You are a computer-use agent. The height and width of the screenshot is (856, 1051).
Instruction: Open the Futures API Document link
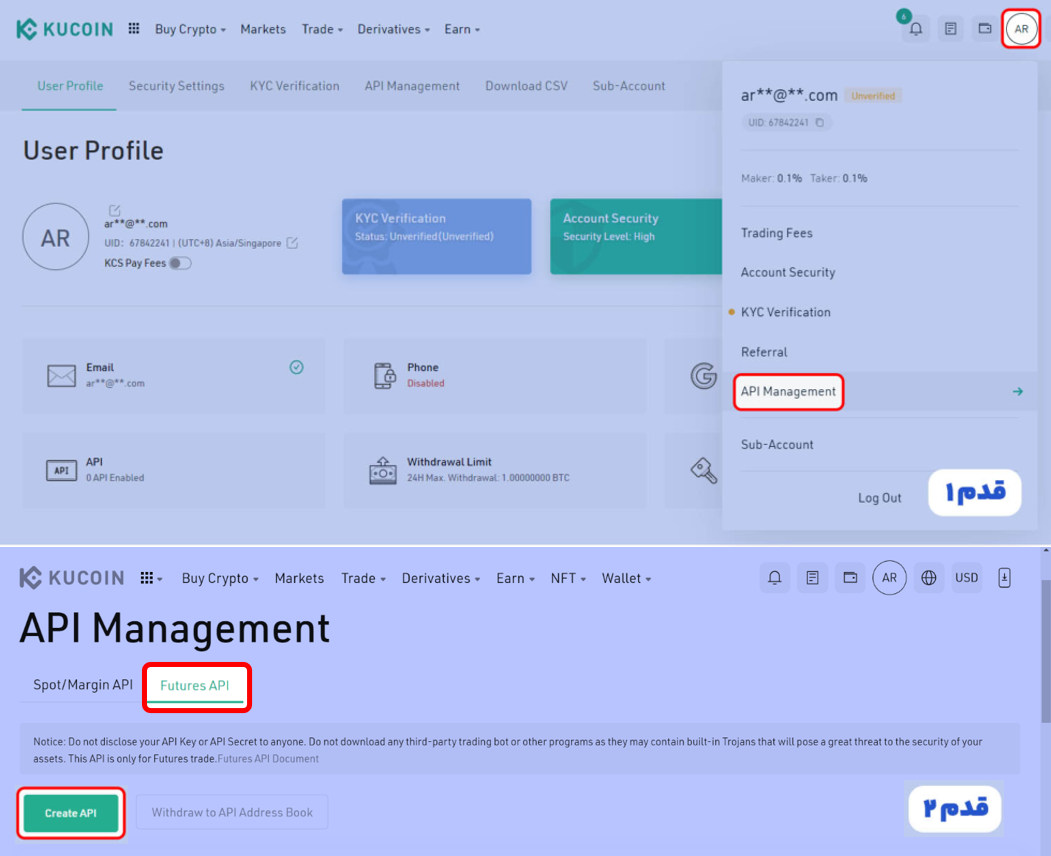pos(268,759)
